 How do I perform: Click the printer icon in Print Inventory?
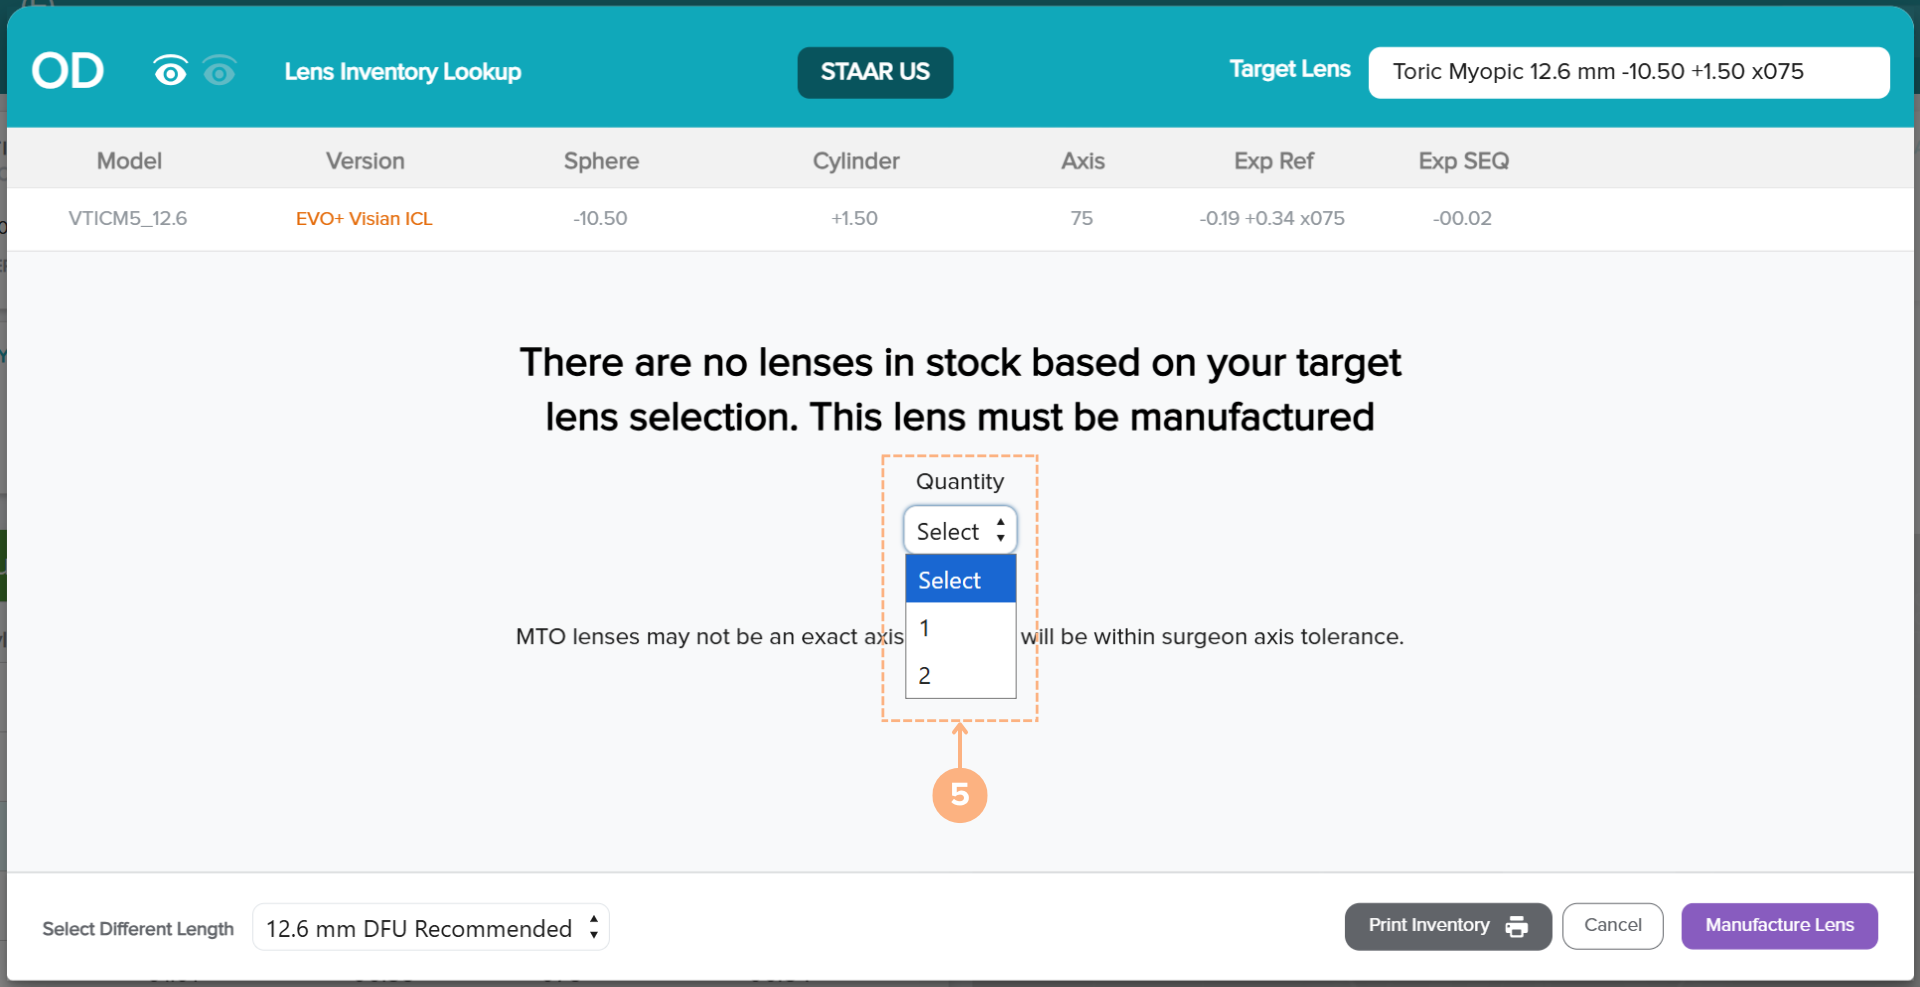pyautogui.click(x=1516, y=927)
